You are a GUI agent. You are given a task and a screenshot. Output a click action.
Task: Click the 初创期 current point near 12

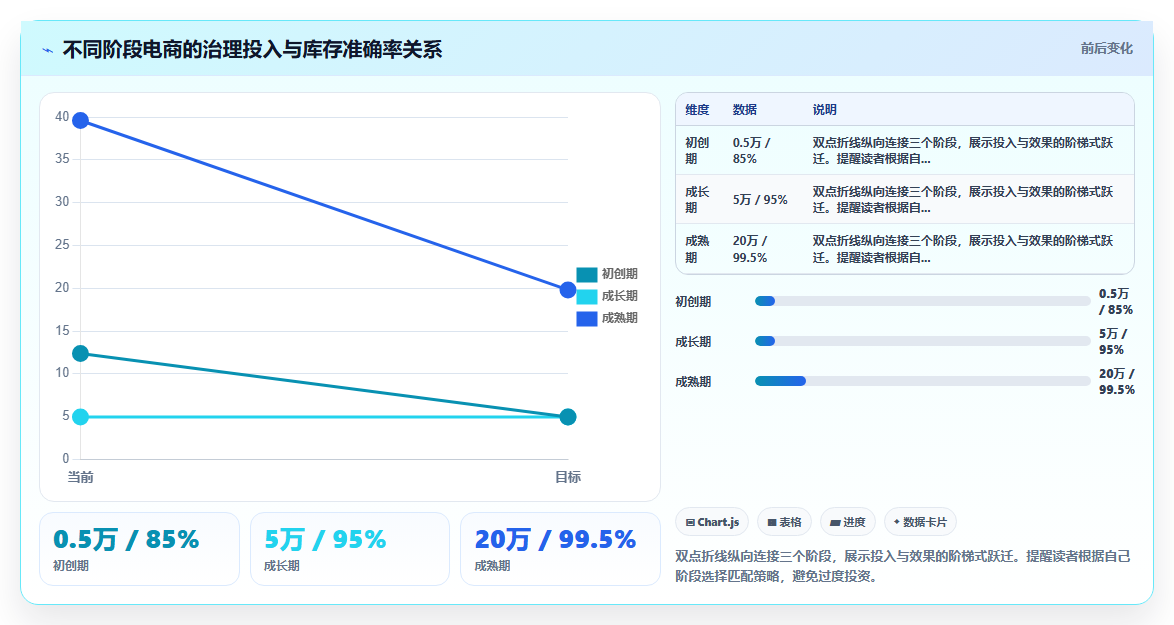point(80,353)
